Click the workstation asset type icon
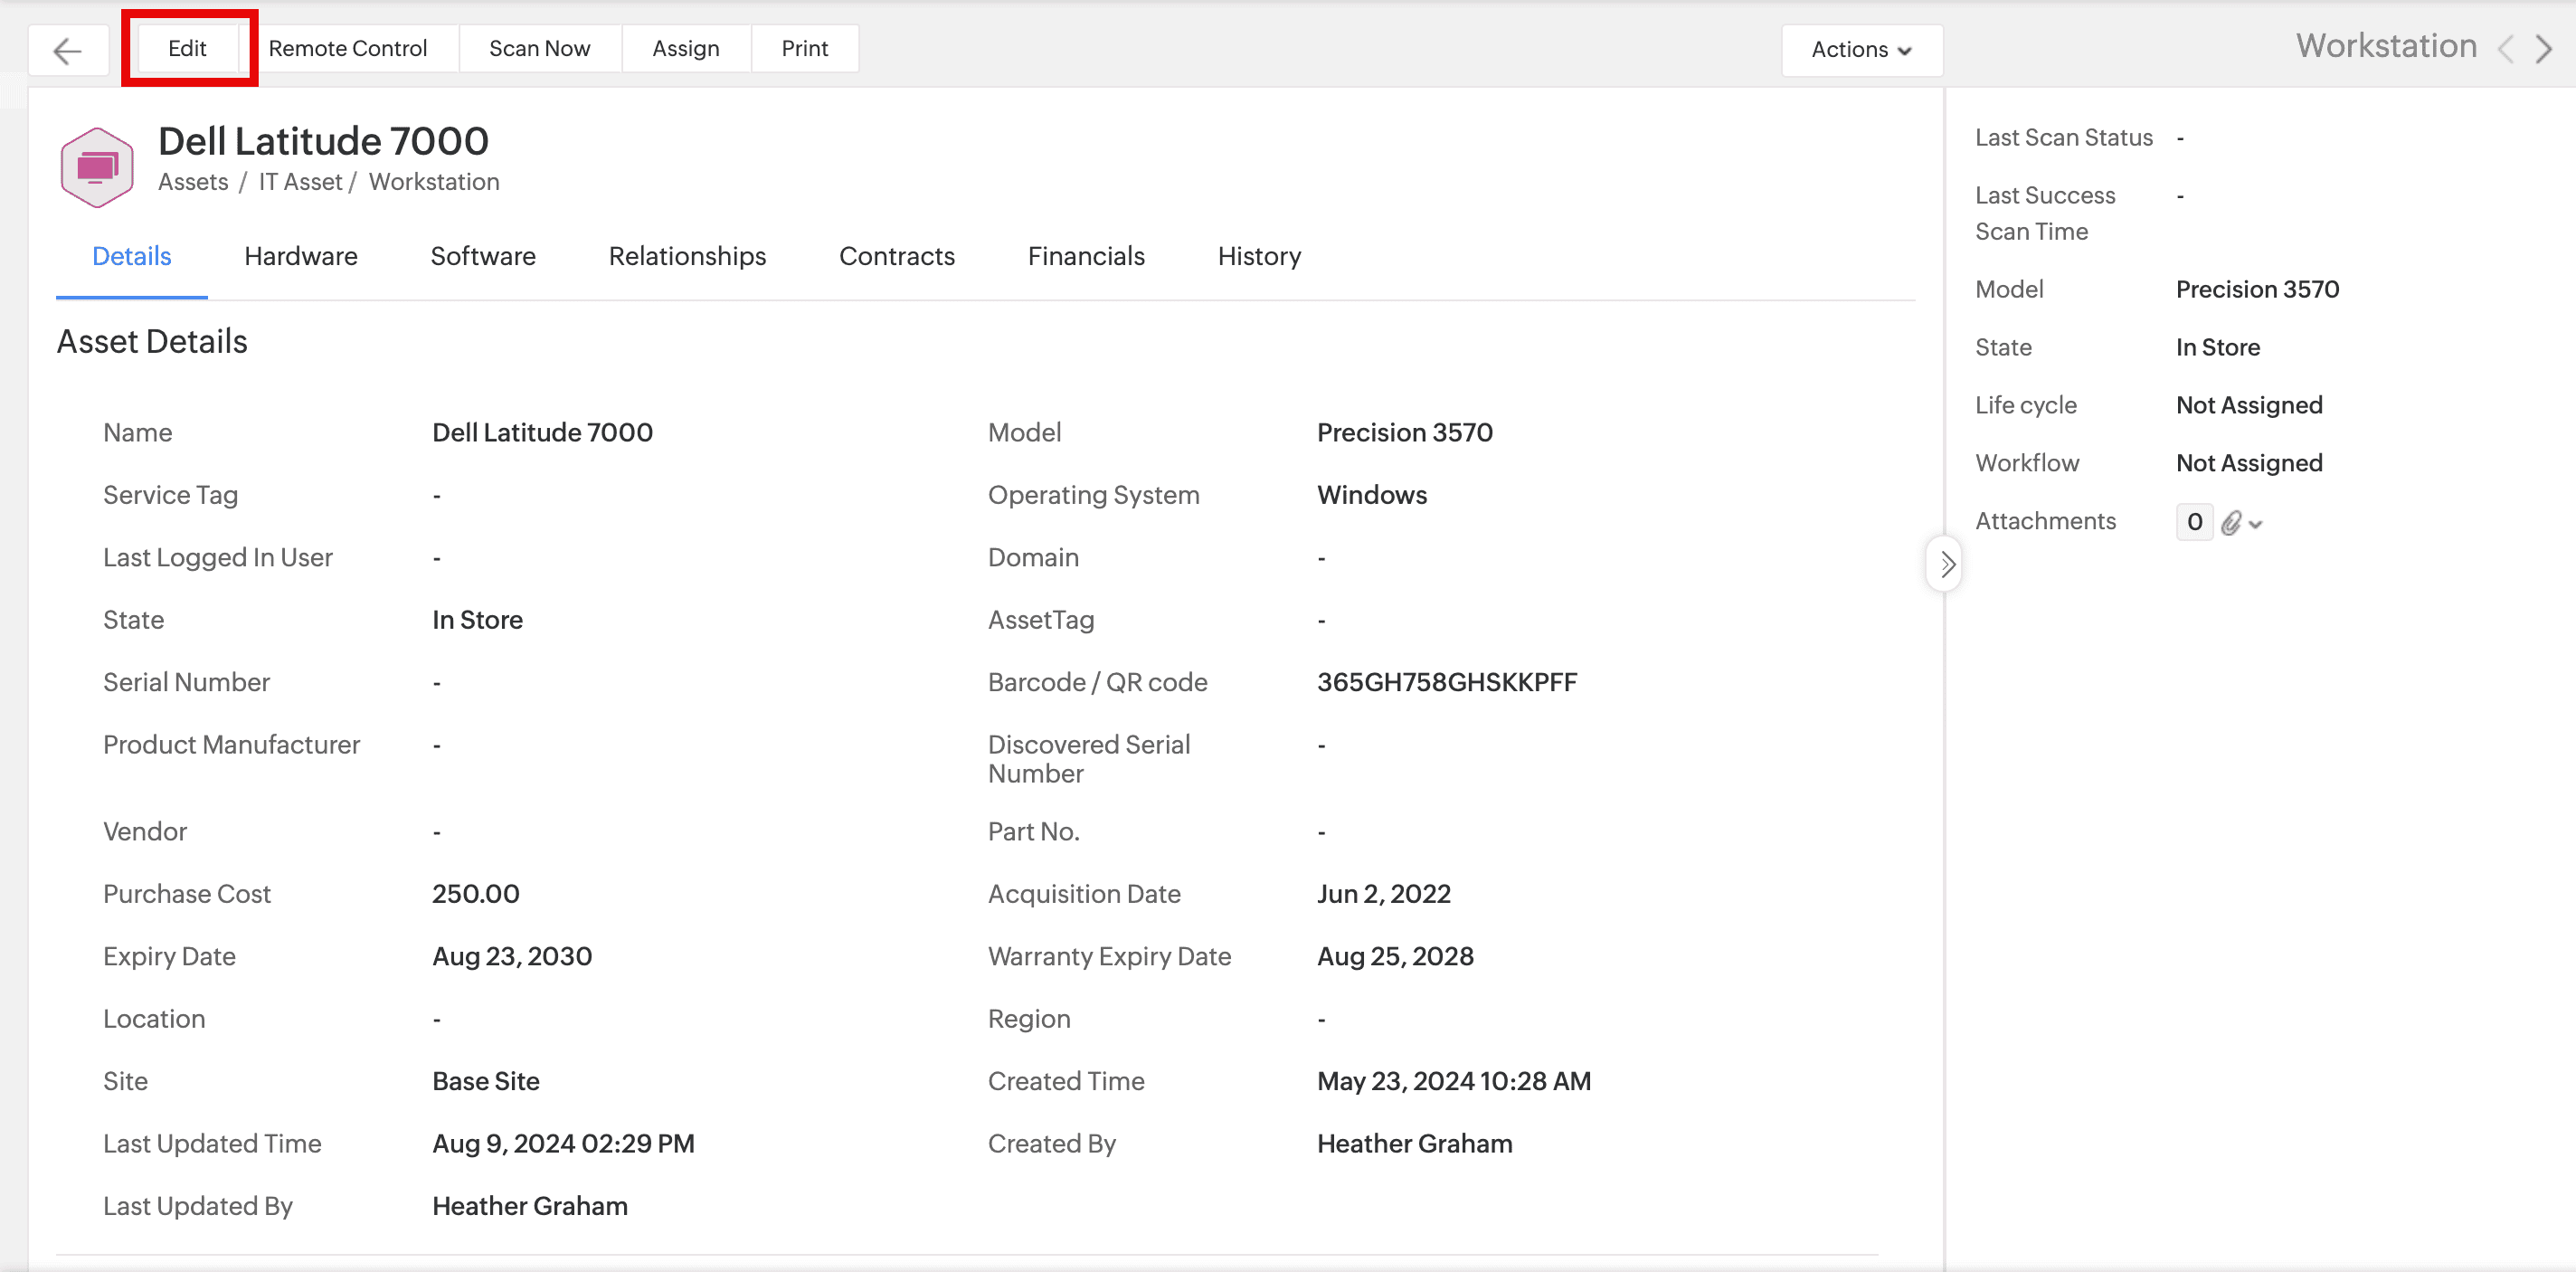This screenshot has height=1272, width=2576. pyautogui.click(x=97, y=167)
